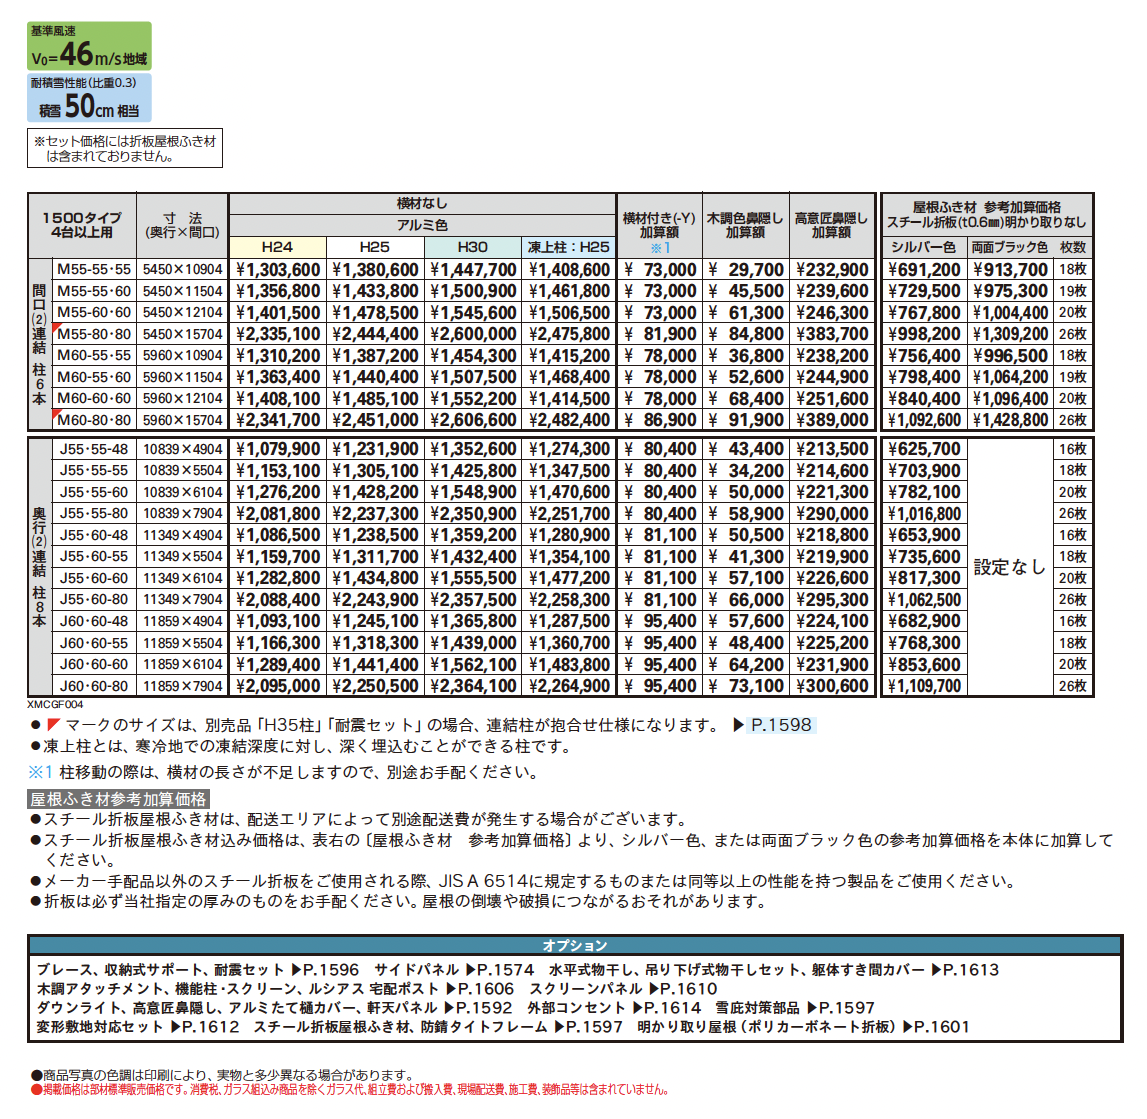
Task: Click the ※1 footnote marker below the table
Action: pyautogui.click(x=41, y=772)
